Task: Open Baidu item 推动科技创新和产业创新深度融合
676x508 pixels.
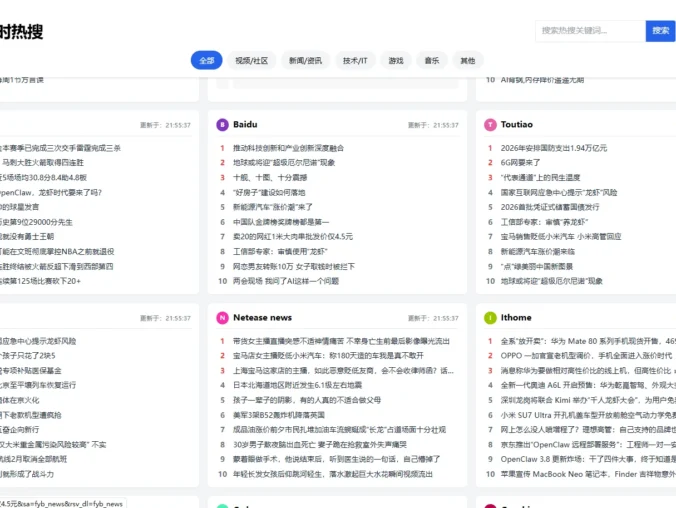Action: (x=288, y=148)
